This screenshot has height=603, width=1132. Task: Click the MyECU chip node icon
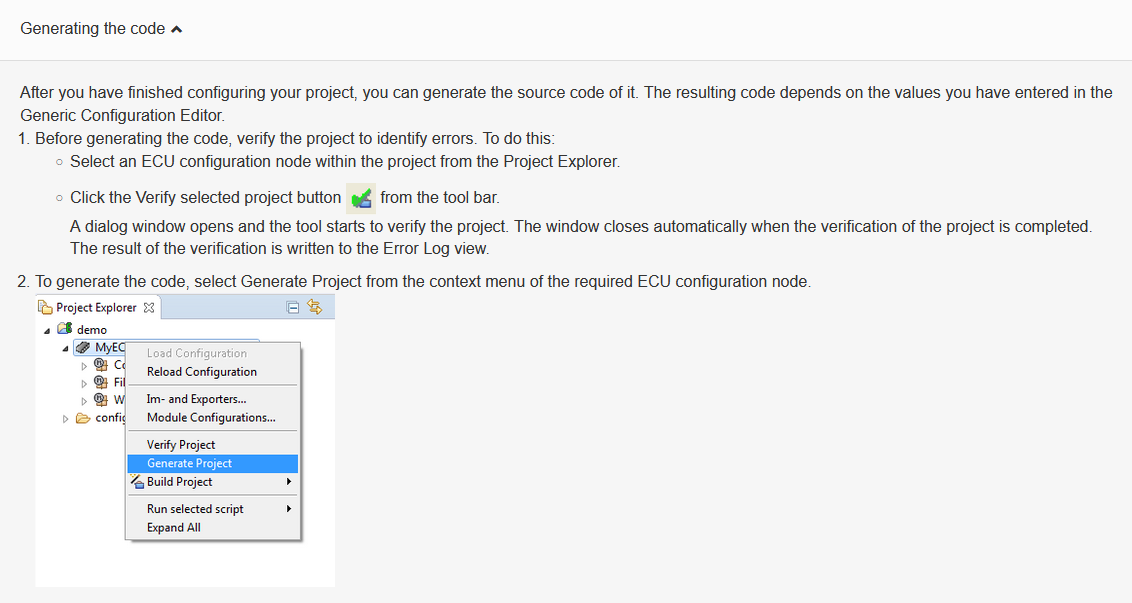point(83,347)
